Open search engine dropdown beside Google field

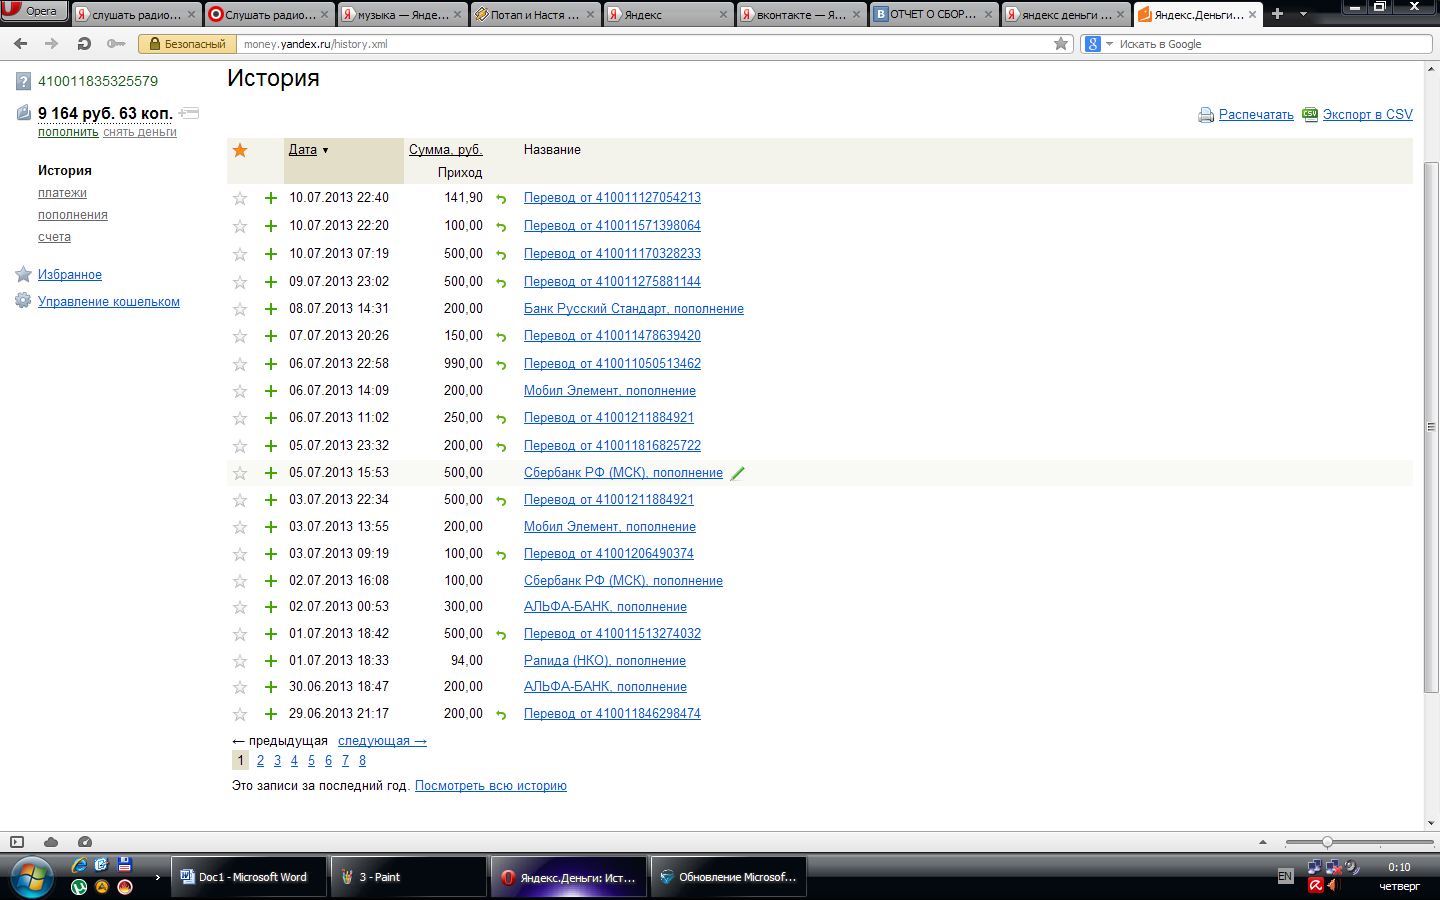(1110, 44)
